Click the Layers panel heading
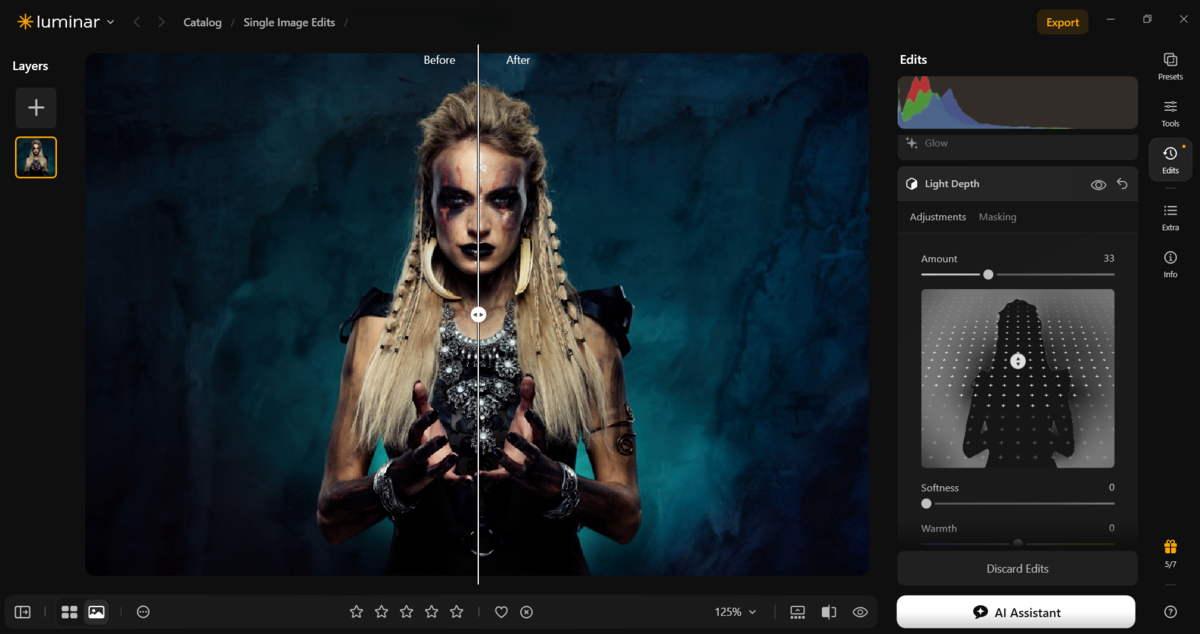Screen dimensions: 1200x634 coord(30,66)
